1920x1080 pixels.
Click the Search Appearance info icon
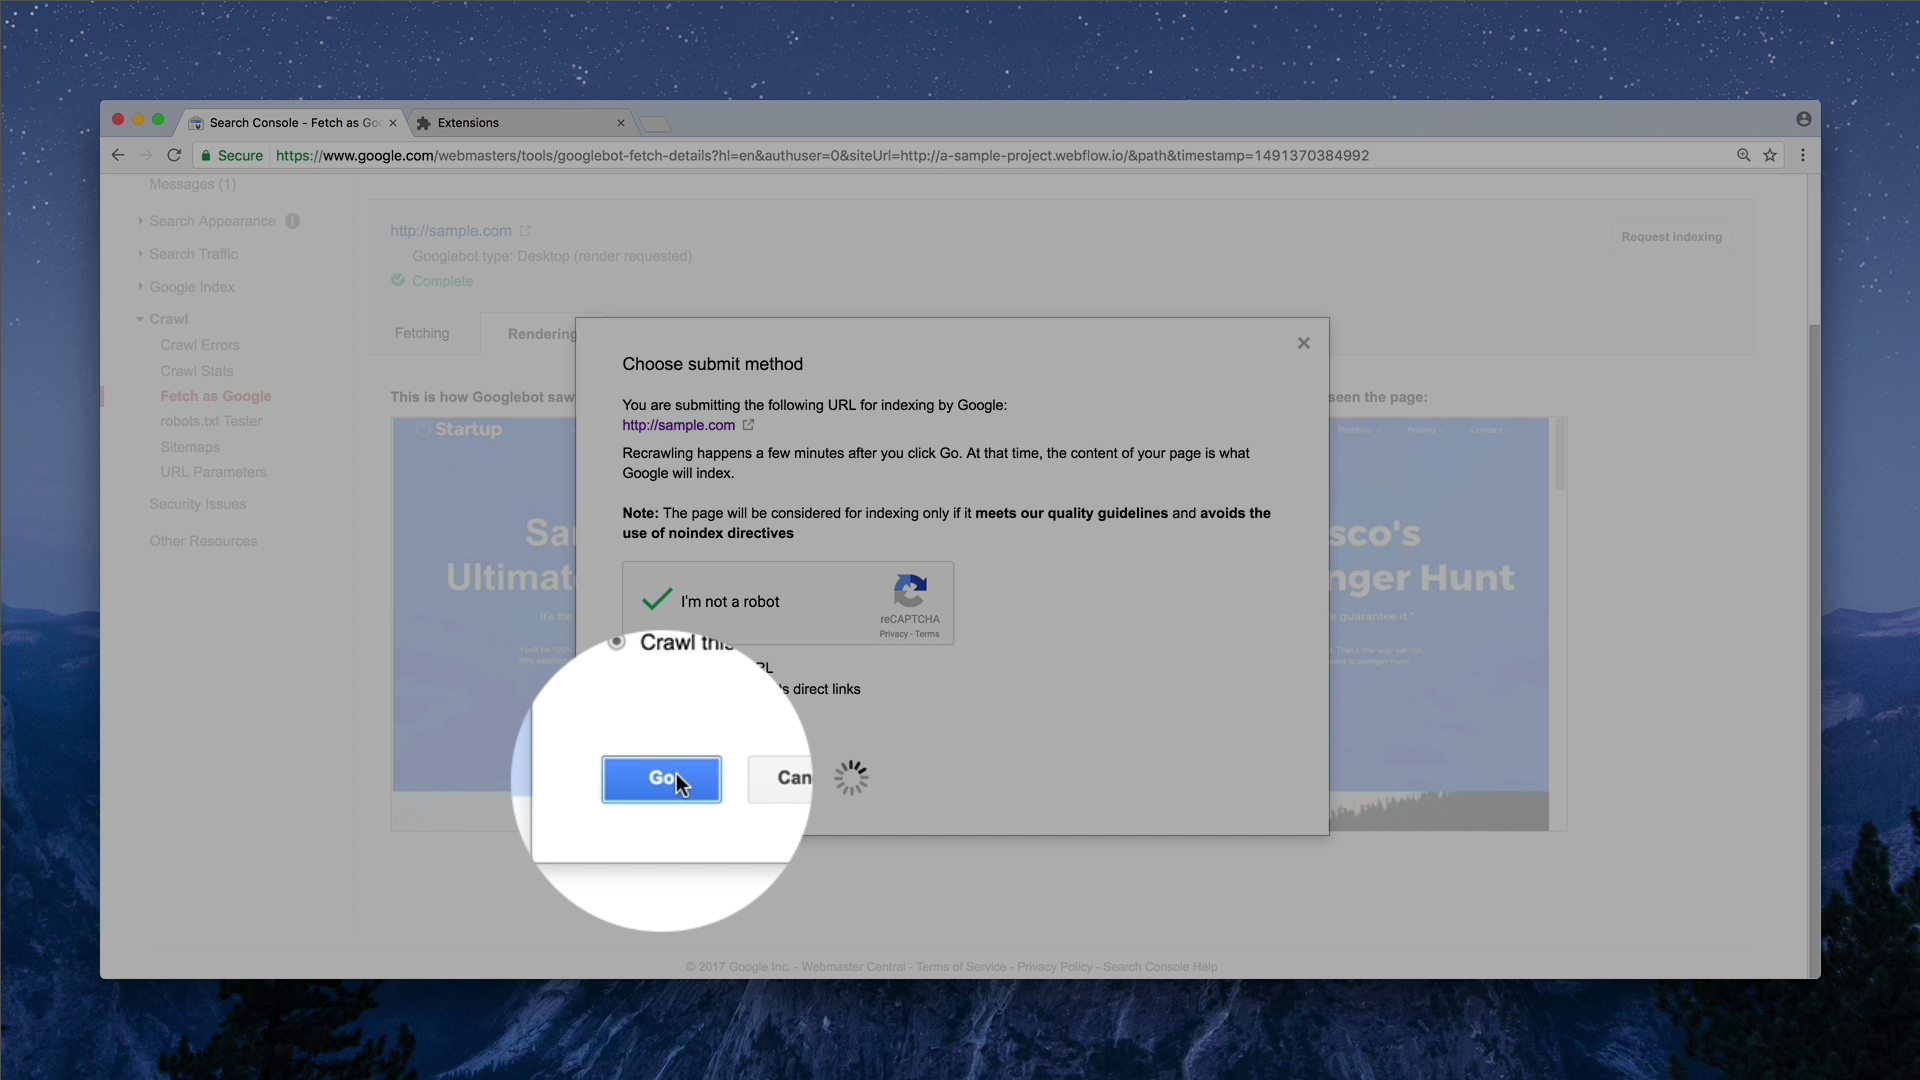pyautogui.click(x=292, y=221)
